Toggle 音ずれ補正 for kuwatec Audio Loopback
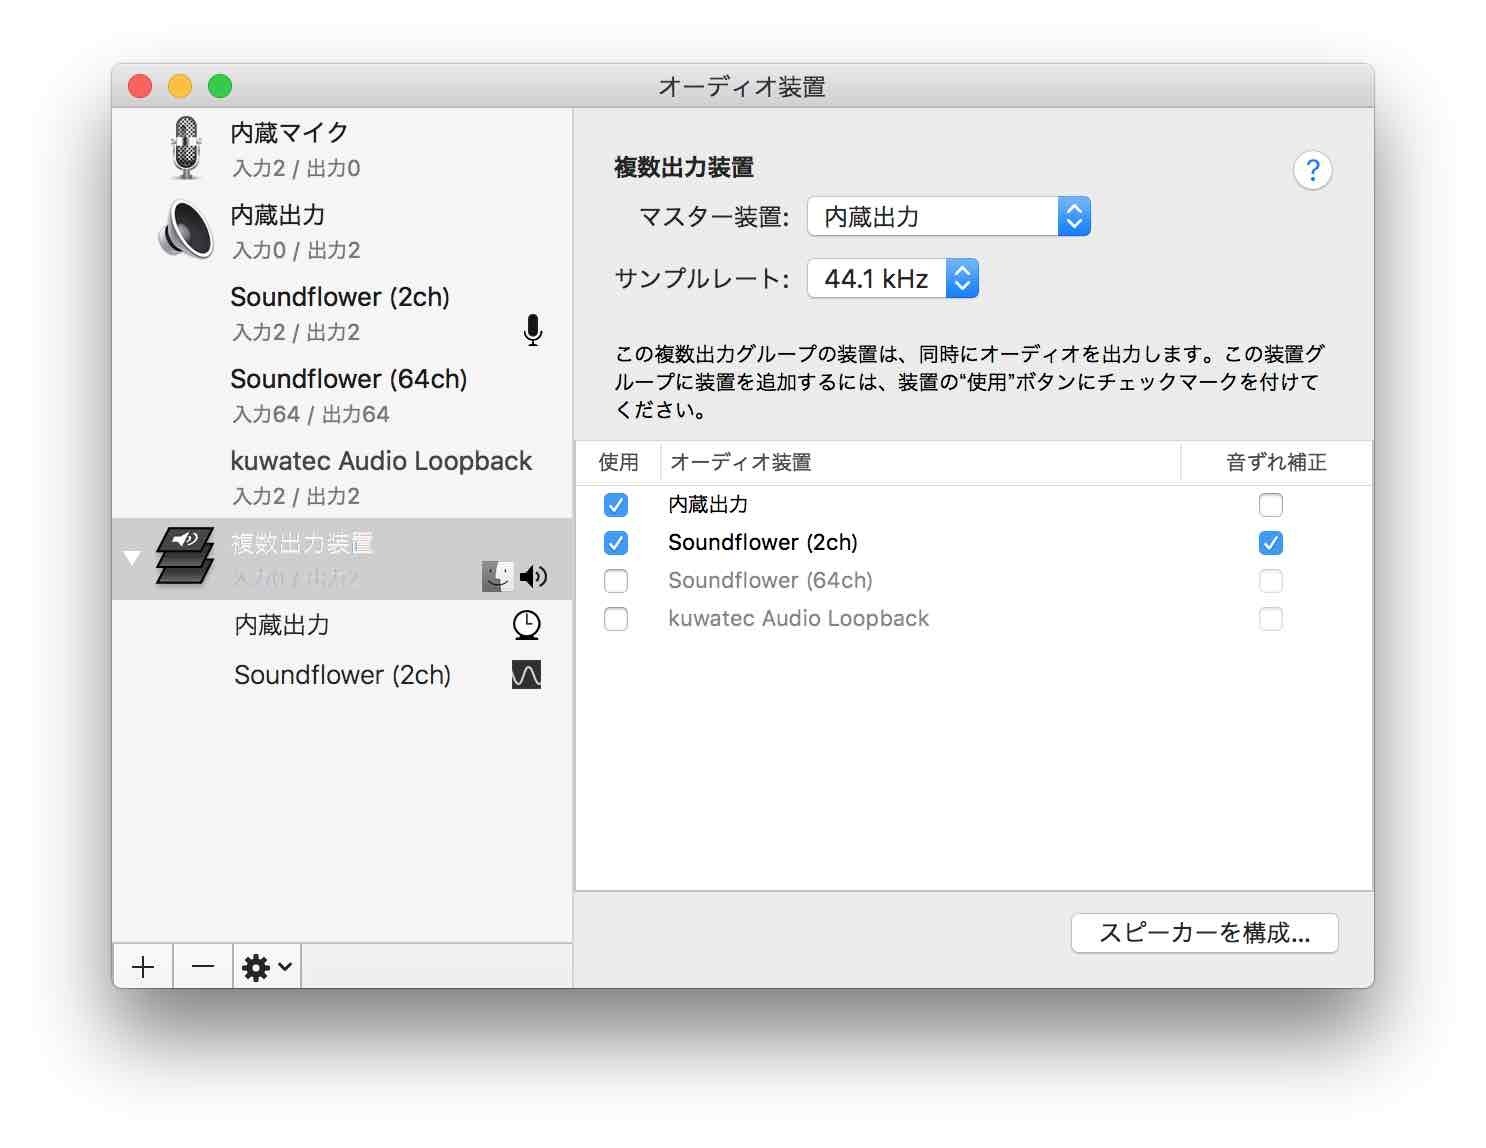The image size is (1486, 1148). (x=1270, y=619)
